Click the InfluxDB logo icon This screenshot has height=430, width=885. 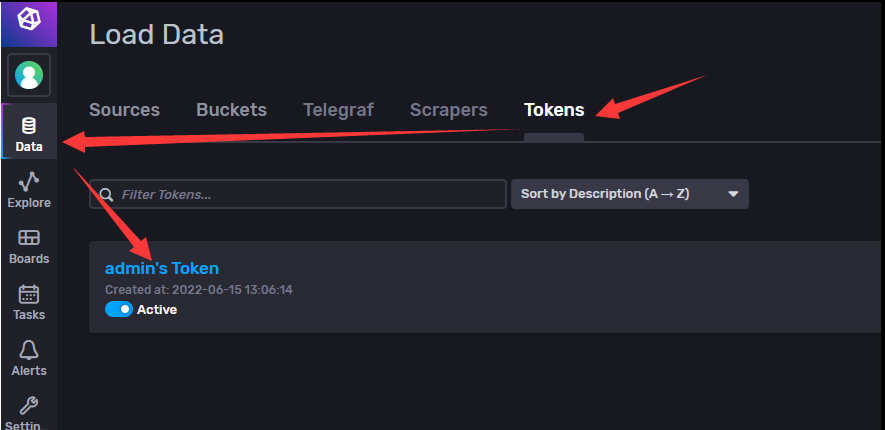29,19
